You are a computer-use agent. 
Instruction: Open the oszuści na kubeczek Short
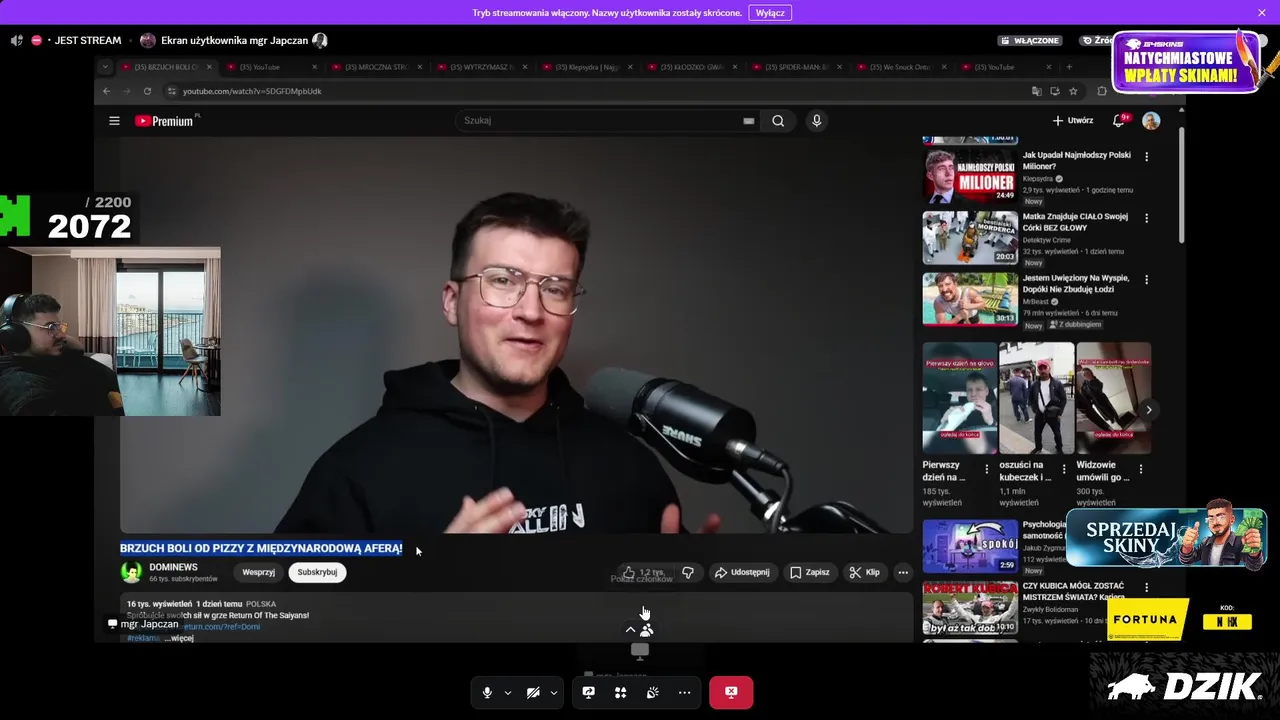tap(1037, 398)
